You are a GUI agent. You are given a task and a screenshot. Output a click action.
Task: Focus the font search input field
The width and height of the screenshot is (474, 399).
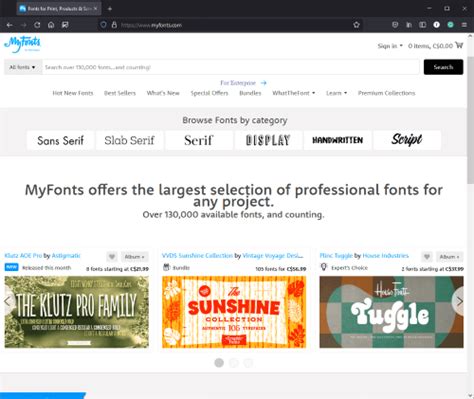(231, 67)
